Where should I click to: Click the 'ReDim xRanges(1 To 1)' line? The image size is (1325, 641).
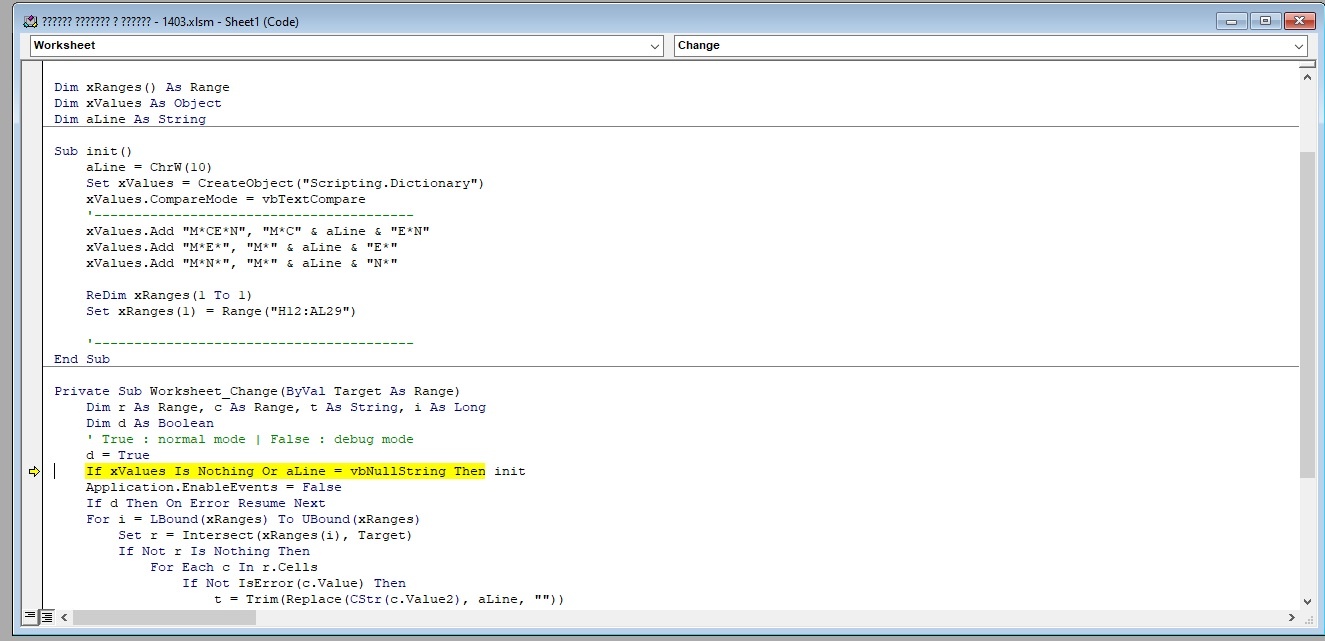pos(169,295)
